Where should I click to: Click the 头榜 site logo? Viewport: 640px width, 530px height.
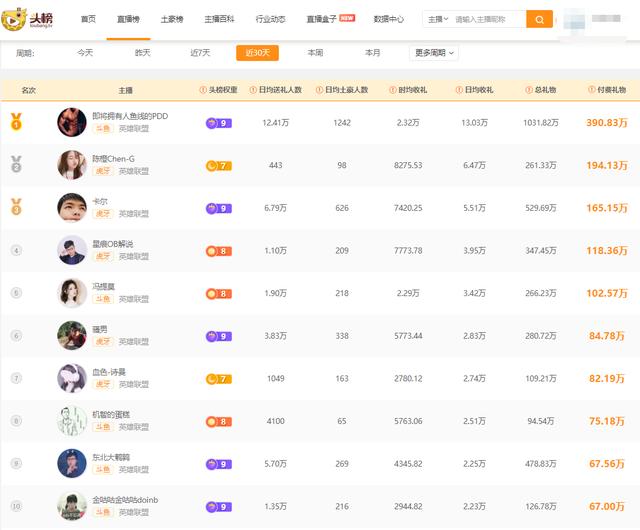[28, 19]
